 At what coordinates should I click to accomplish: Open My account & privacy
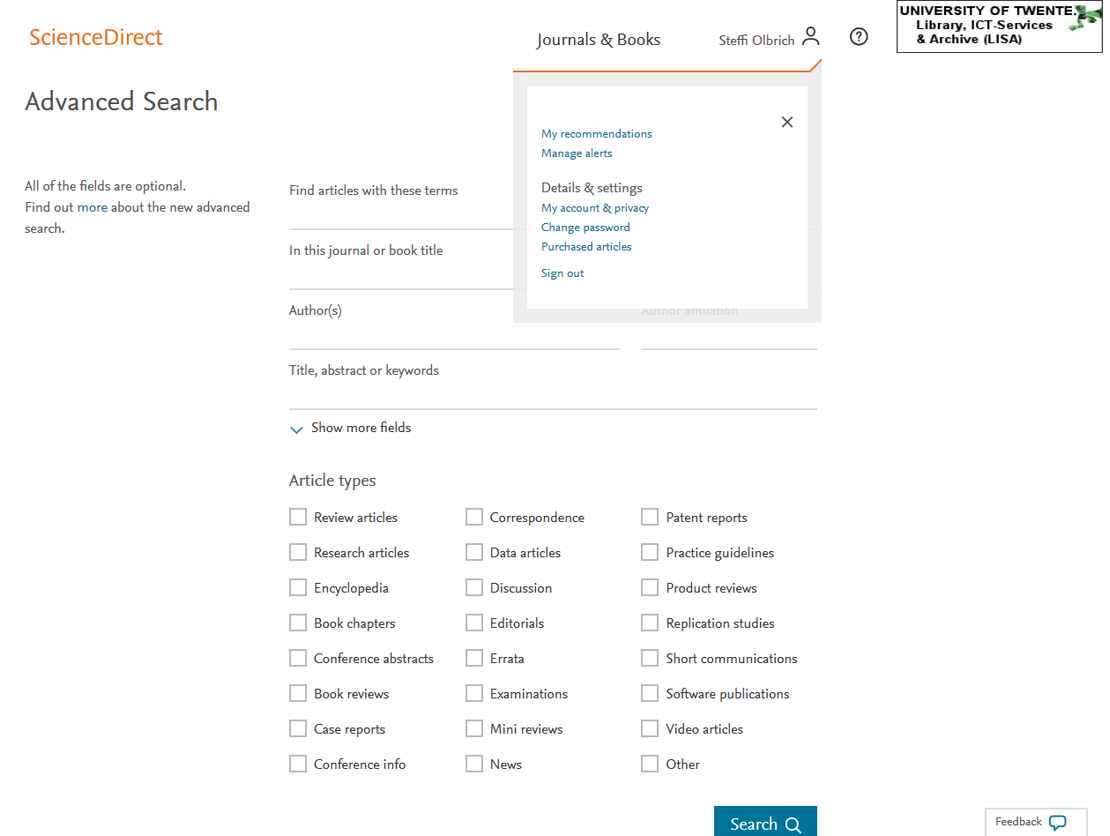point(595,207)
